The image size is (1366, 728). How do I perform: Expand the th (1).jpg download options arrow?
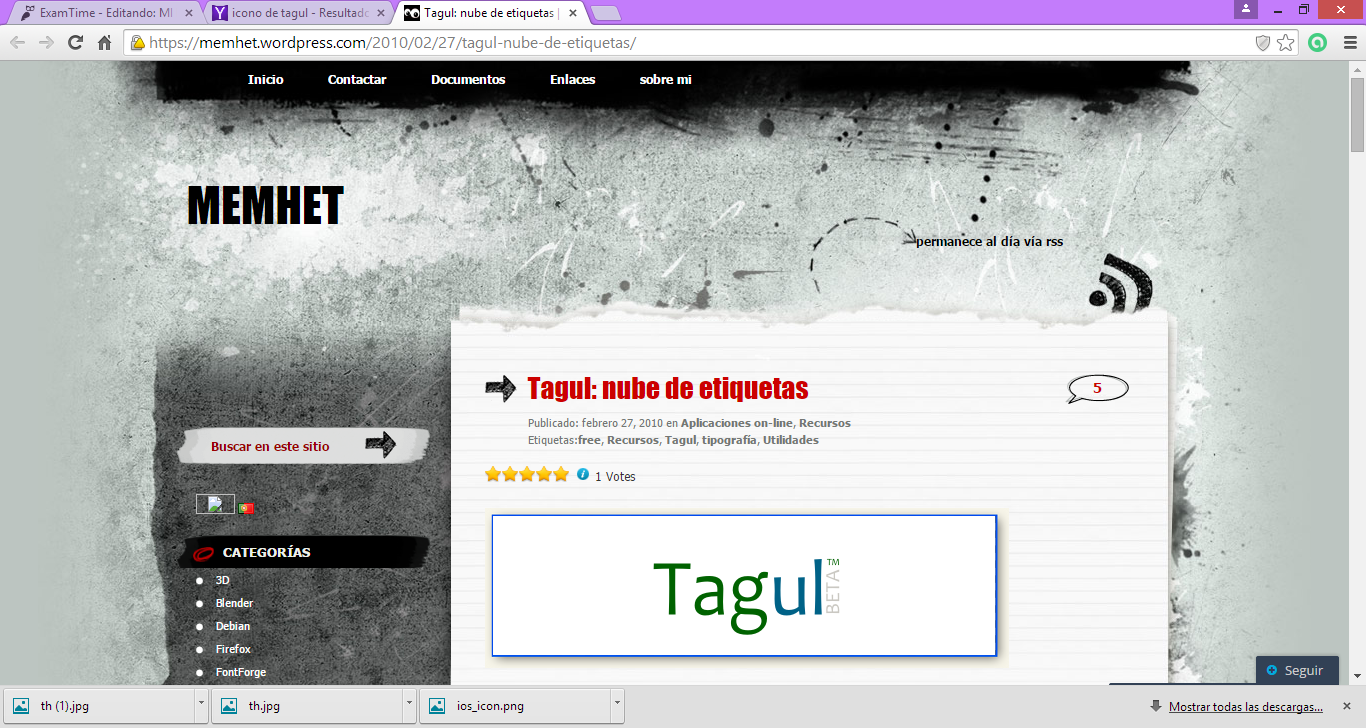tap(202, 705)
